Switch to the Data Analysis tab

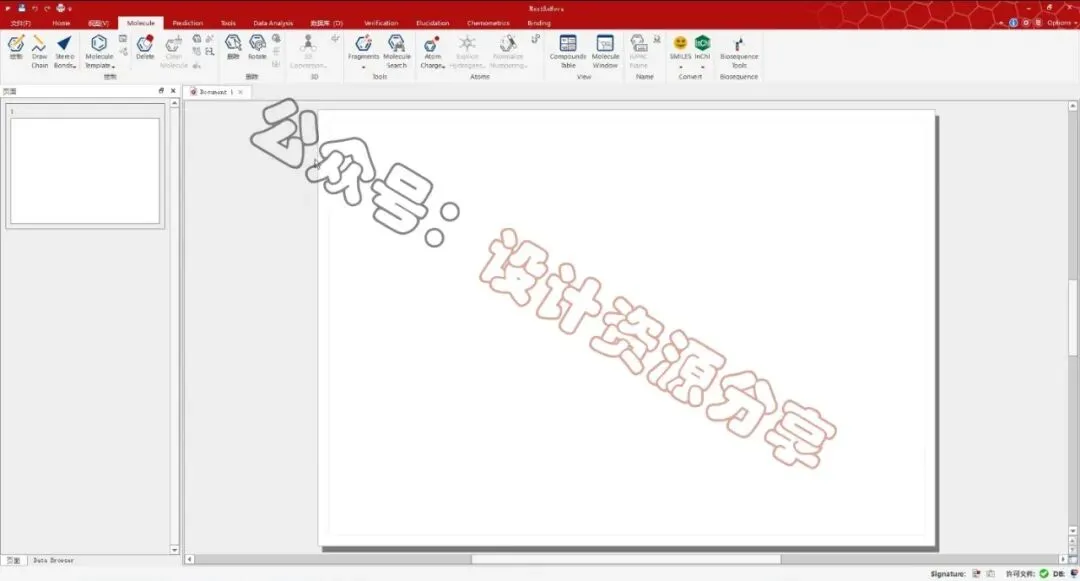tap(273, 23)
